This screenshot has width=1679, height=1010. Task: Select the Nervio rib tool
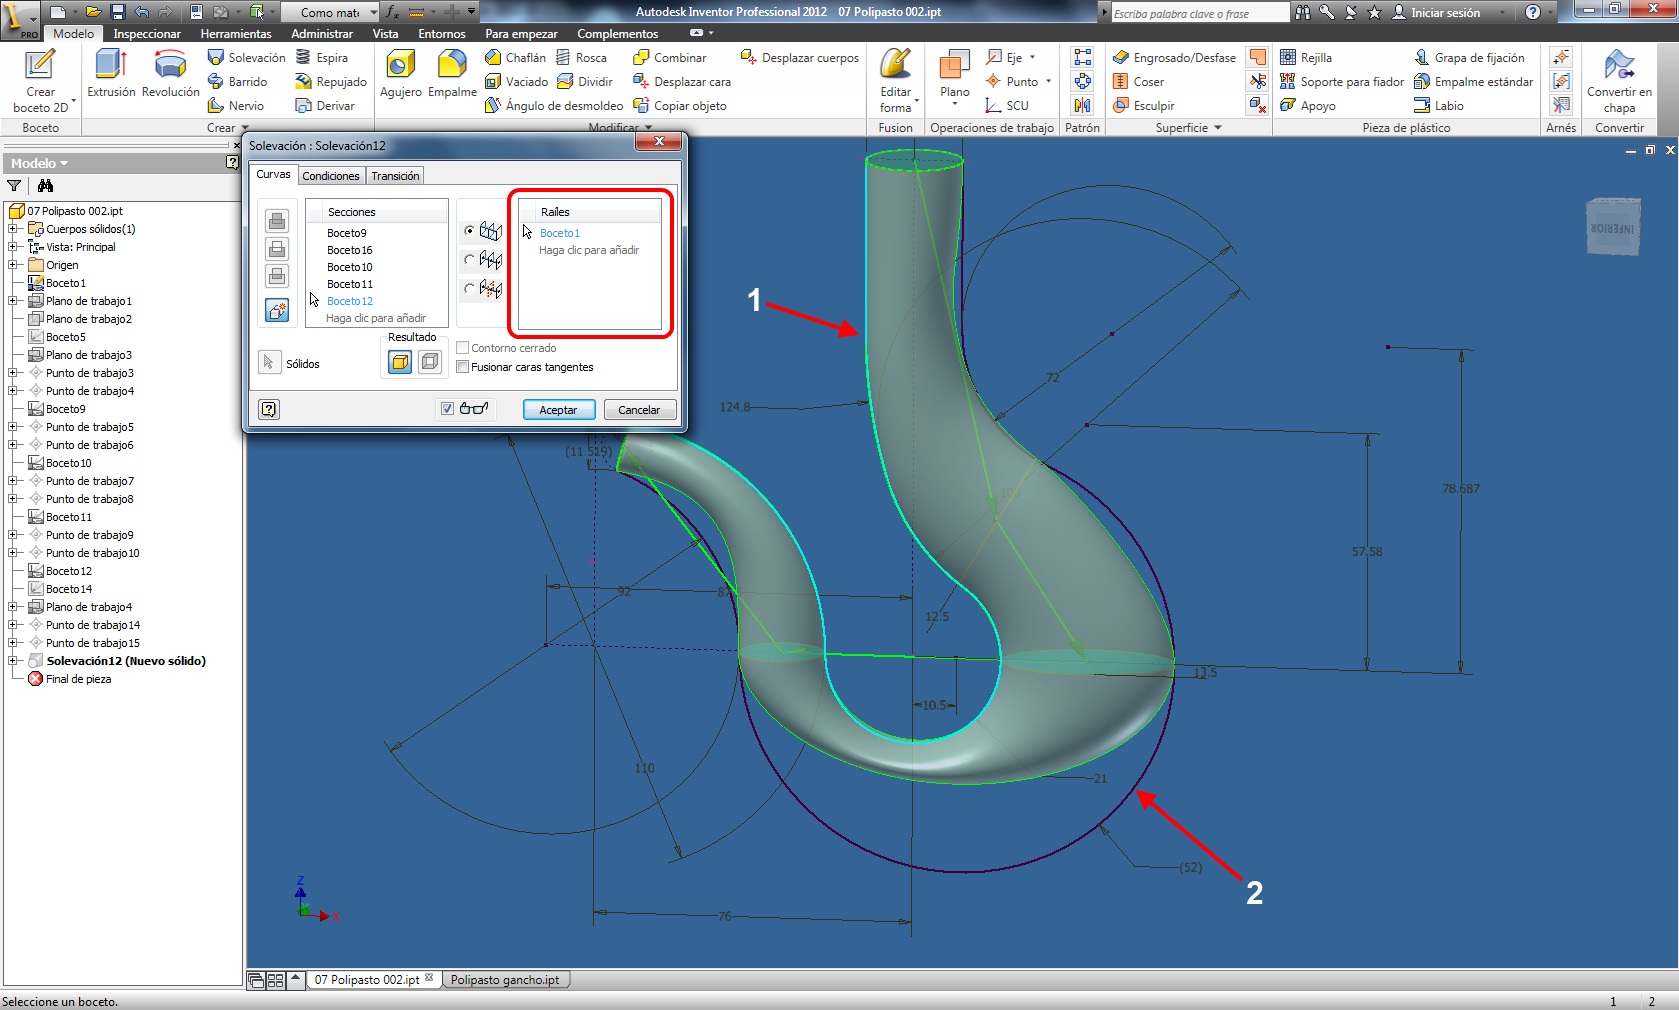pos(236,105)
